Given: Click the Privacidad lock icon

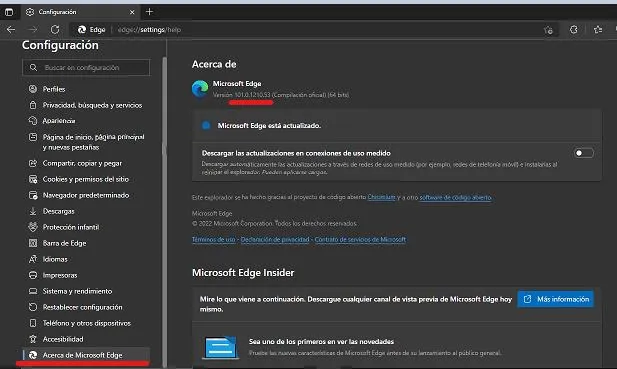Looking at the screenshot, I should (x=33, y=105).
